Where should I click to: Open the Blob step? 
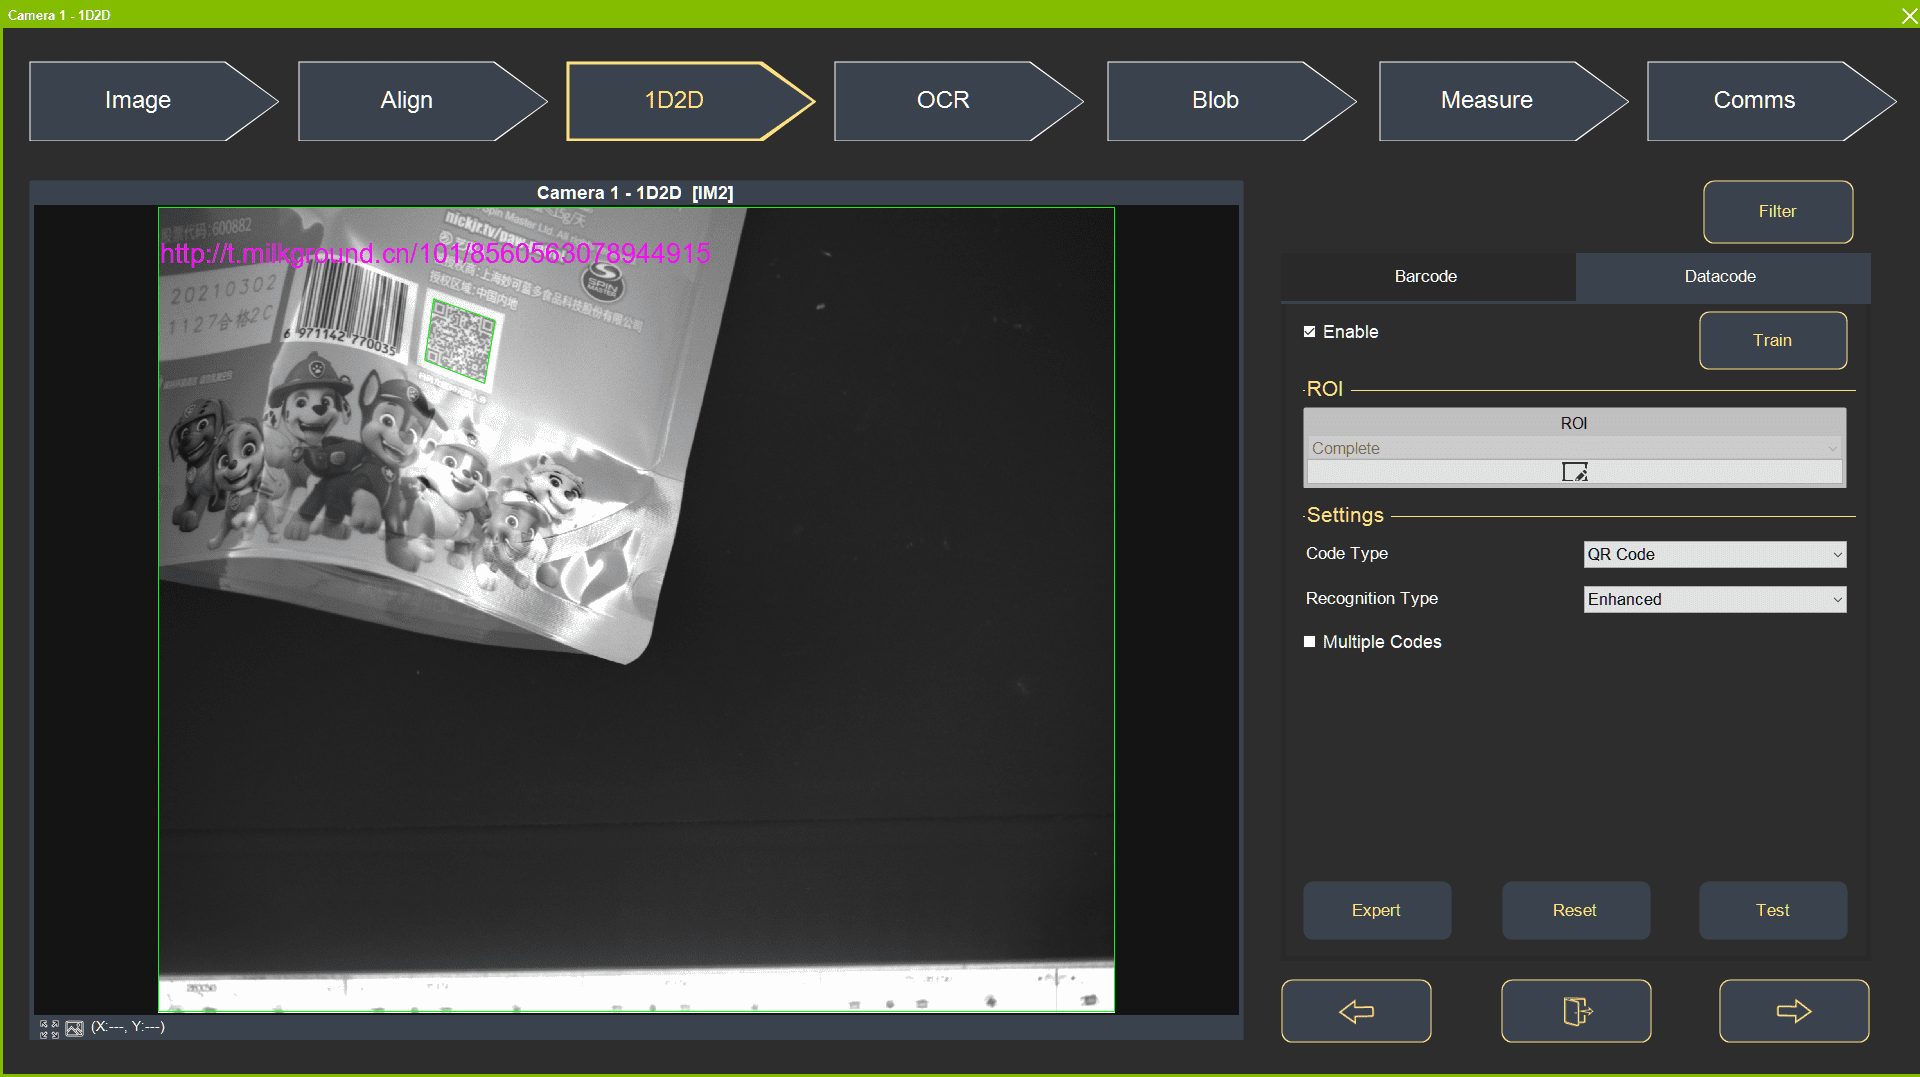[1231, 100]
